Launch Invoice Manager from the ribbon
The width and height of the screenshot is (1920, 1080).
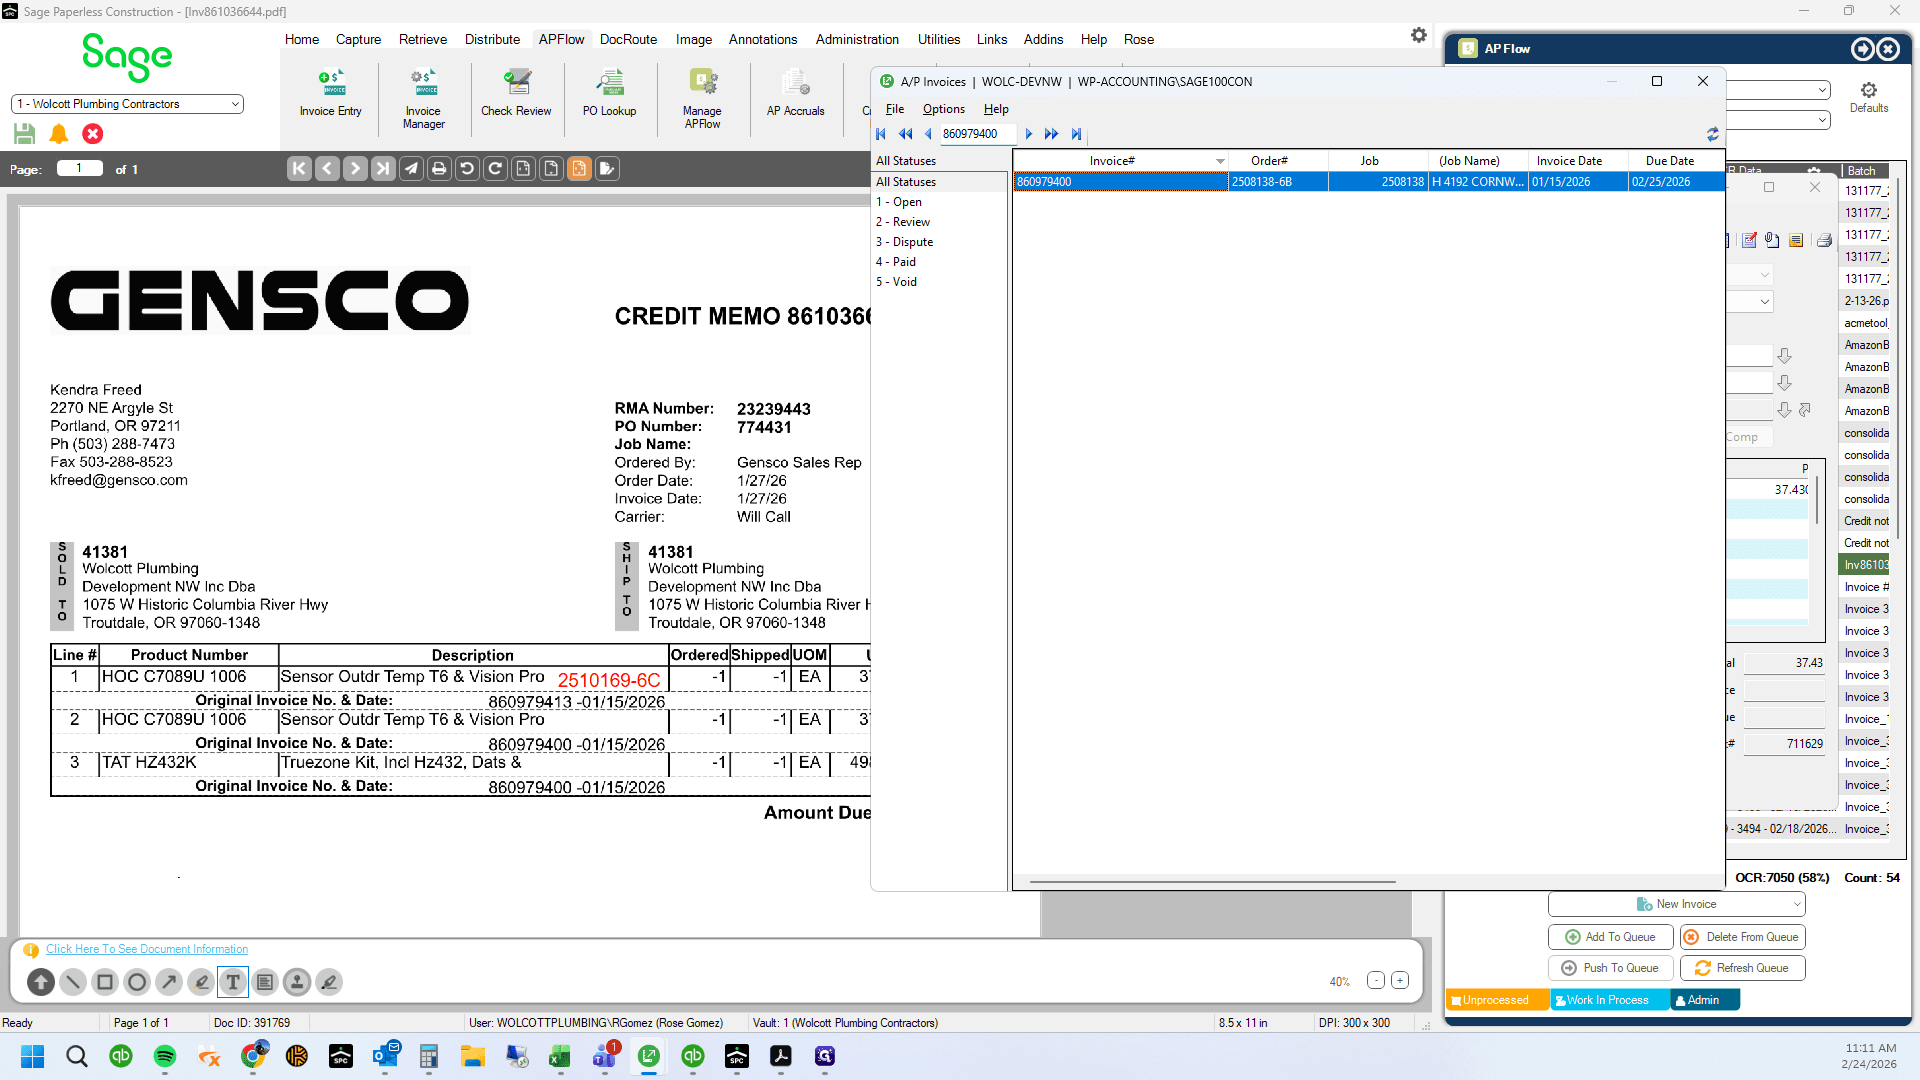pos(423,99)
